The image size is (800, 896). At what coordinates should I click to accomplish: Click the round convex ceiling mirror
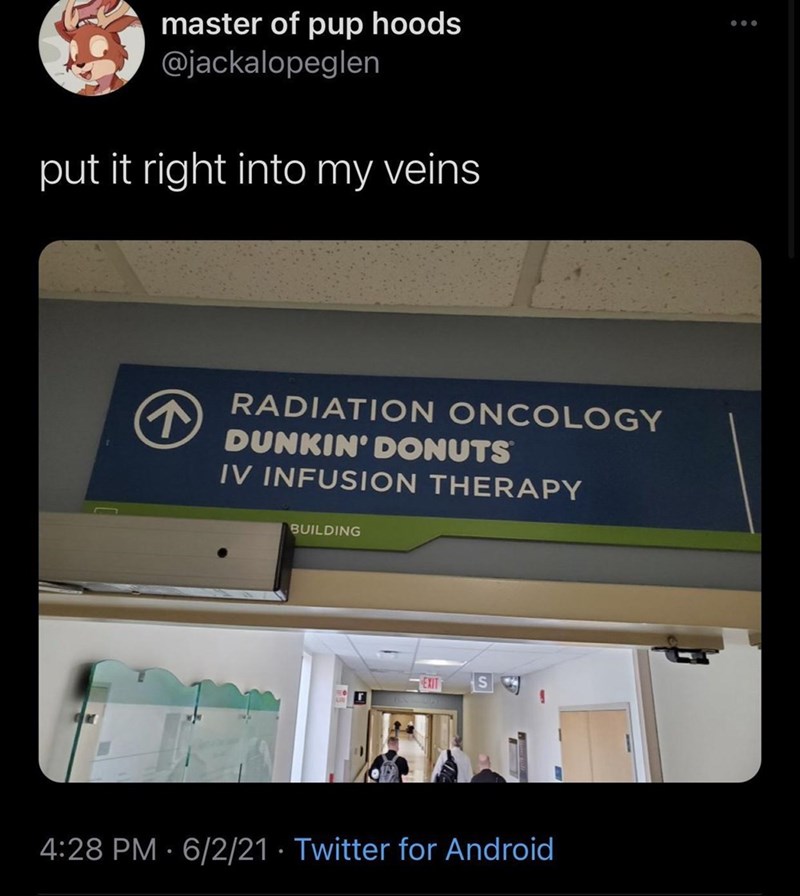[510, 684]
